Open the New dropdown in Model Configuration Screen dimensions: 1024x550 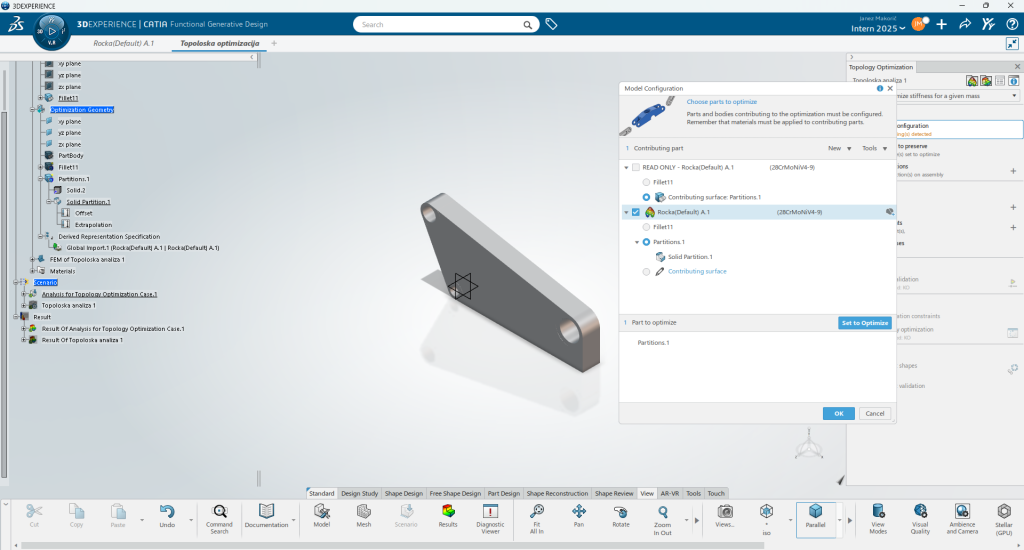point(840,148)
